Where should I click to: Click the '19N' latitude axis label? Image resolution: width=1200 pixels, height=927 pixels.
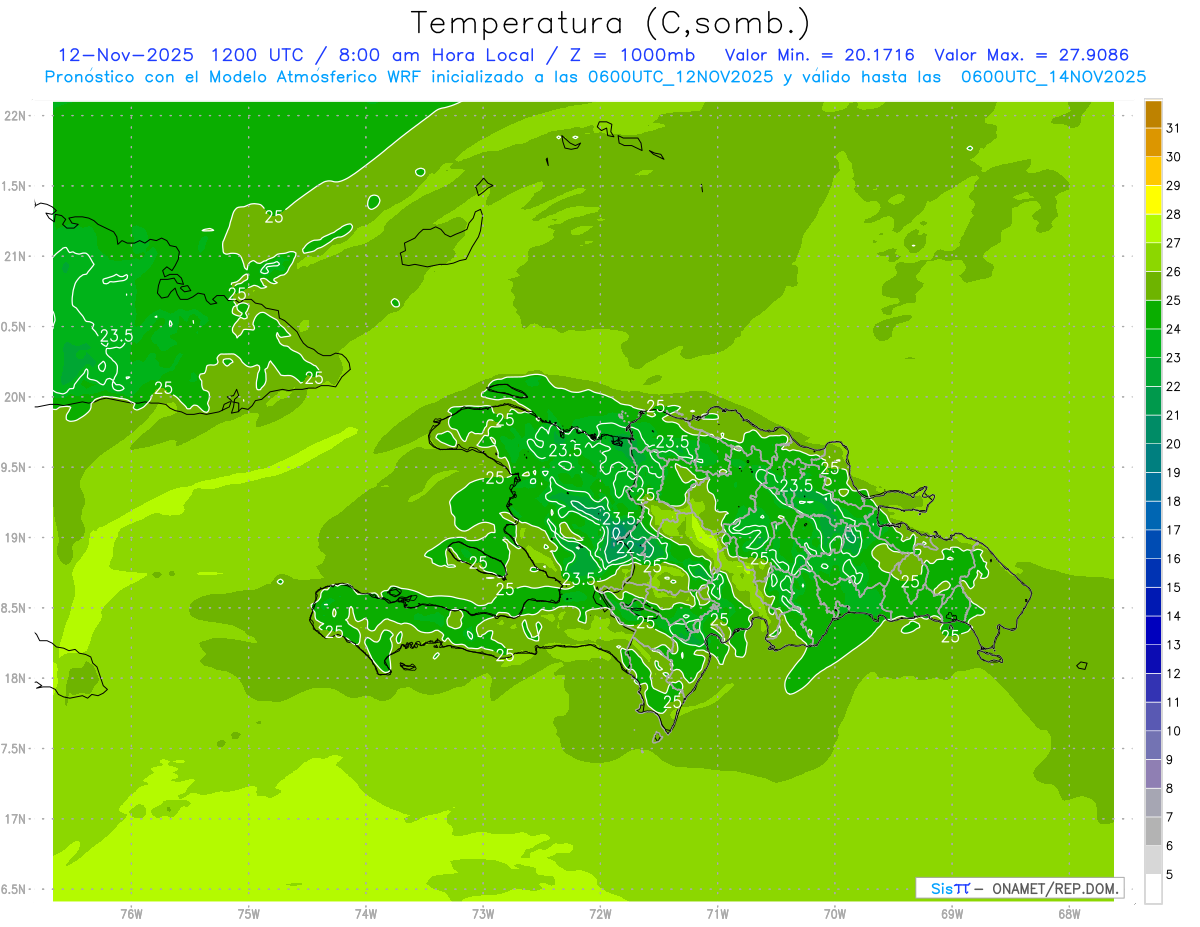point(15,537)
